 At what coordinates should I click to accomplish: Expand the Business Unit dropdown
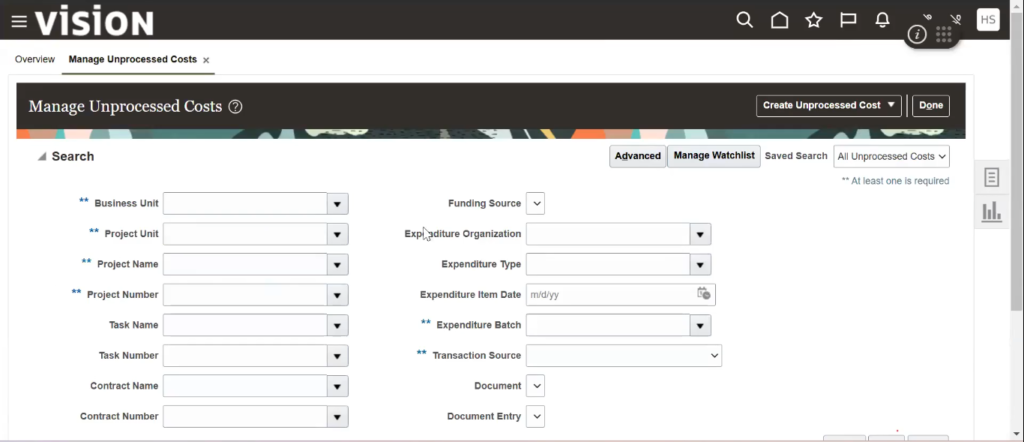(x=338, y=204)
